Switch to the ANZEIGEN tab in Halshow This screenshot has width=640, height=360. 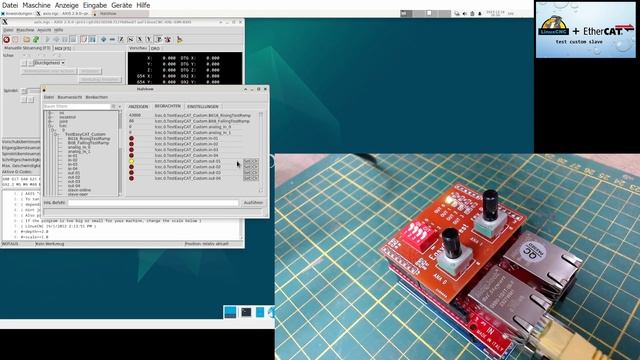[x=138, y=107]
